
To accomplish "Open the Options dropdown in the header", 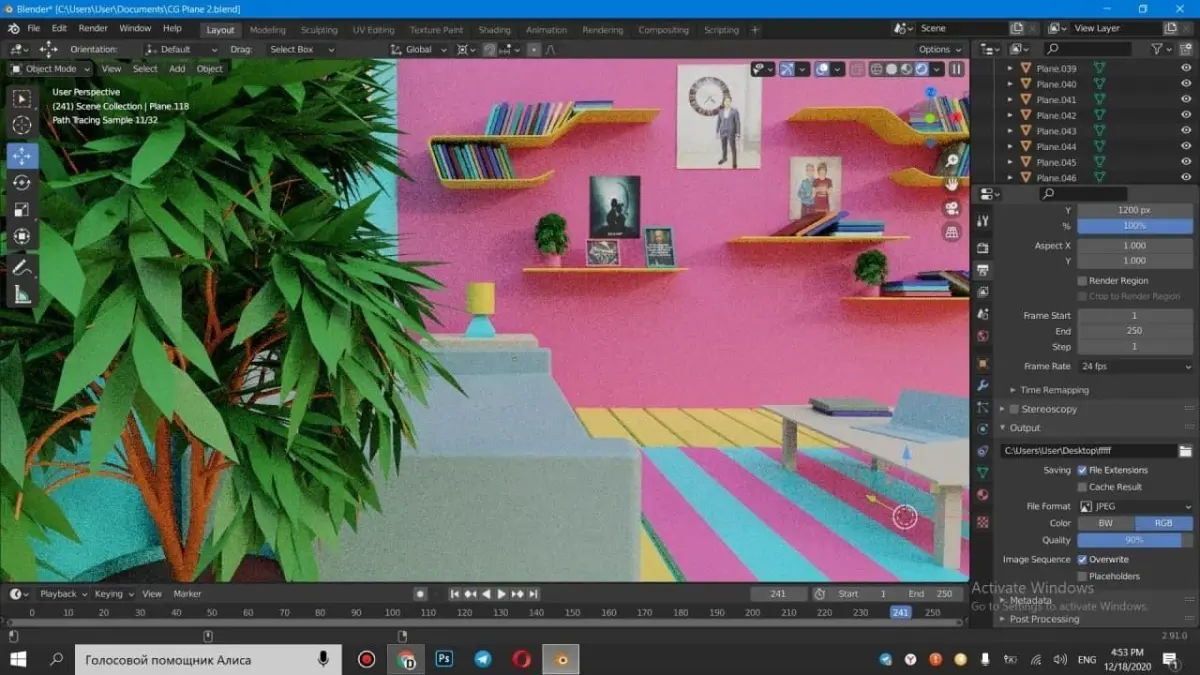I will coord(940,49).
